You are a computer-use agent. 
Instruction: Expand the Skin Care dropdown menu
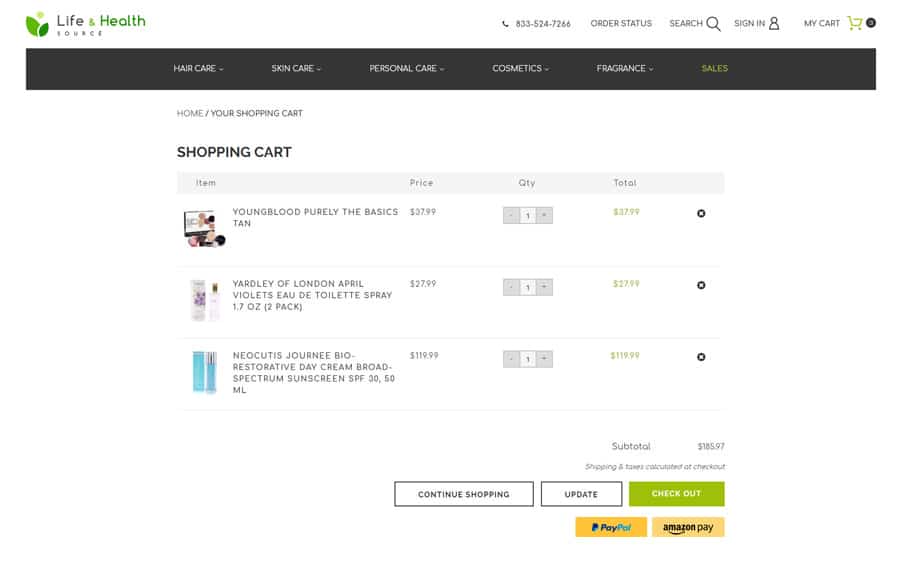click(x=296, y=69)
